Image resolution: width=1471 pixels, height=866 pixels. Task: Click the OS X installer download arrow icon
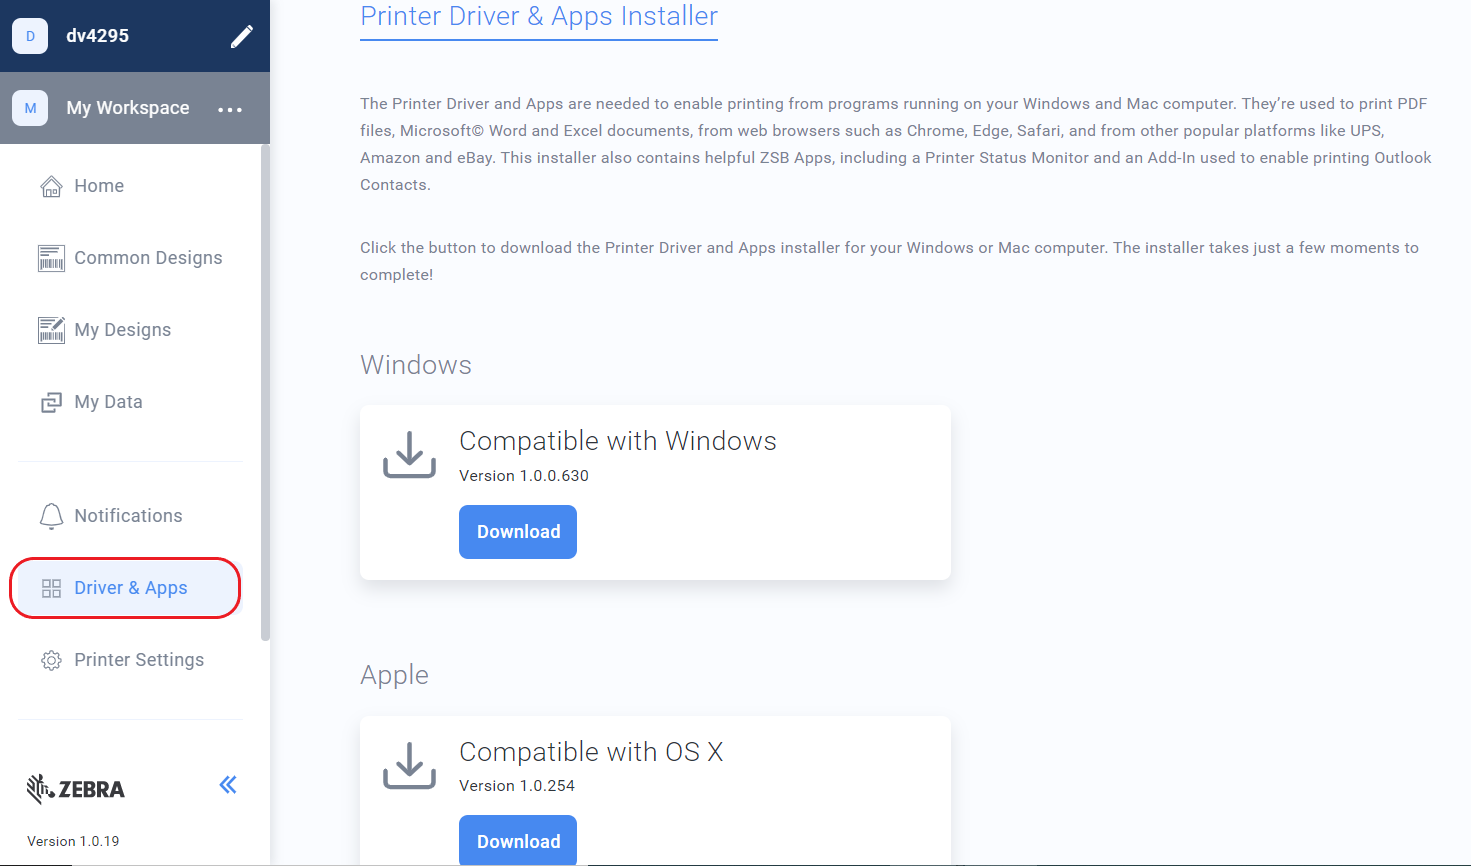[x=409, y=764]
